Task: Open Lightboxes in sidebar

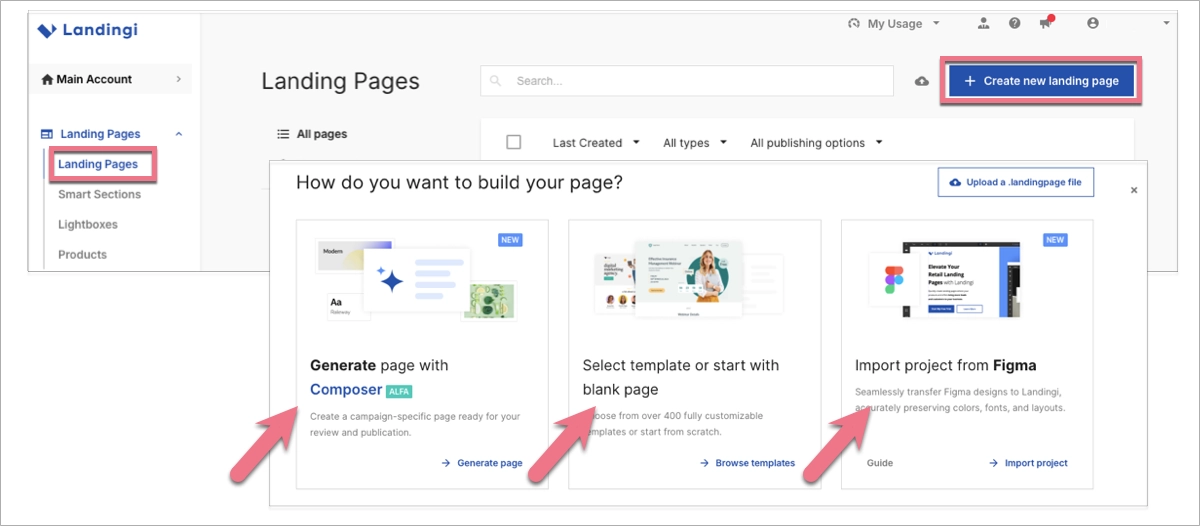Action: [88, 224]
